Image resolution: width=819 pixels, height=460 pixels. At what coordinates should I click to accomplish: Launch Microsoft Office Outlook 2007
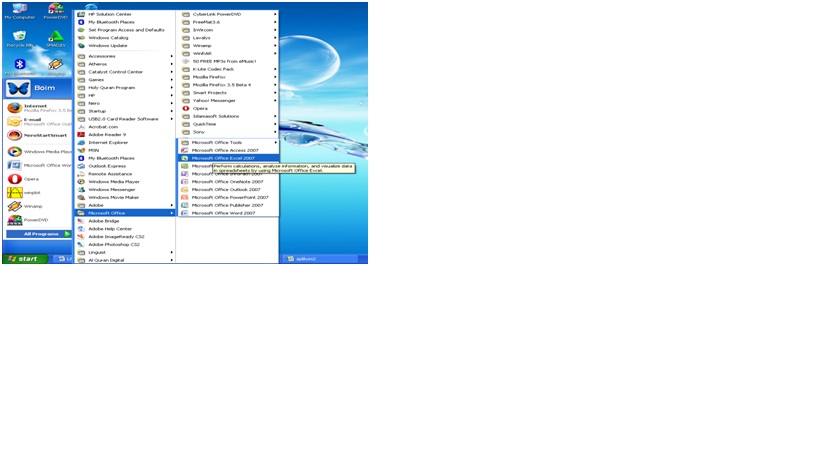pyautogui.click(x=229, y=190)
